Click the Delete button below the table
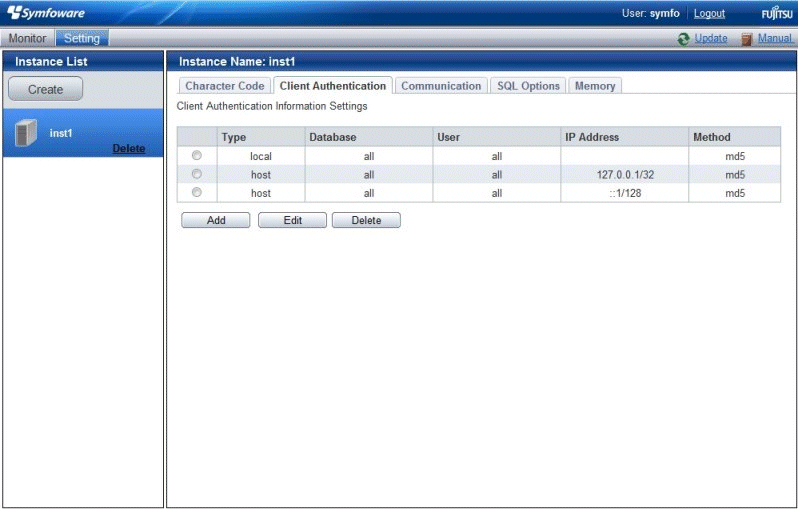This screenshot has height=509, width=798. pyautogui.click(x=366, y=220)
